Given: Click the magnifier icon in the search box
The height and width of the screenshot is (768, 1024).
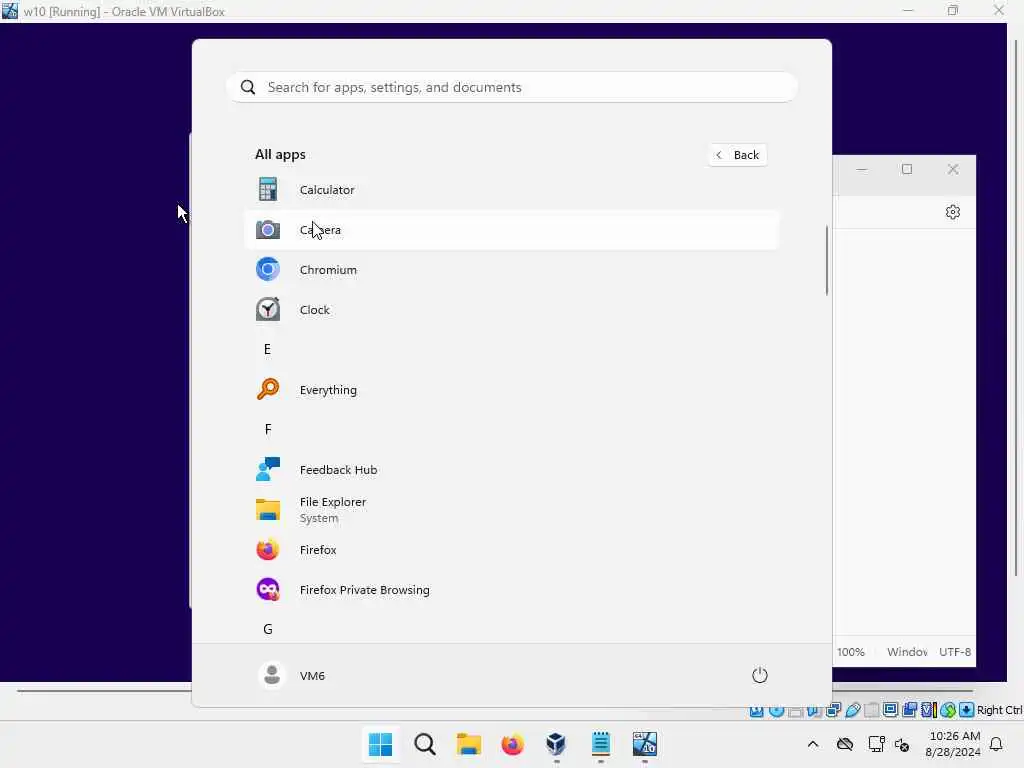Looking at the screenshot, I should [x=248, y=87].
